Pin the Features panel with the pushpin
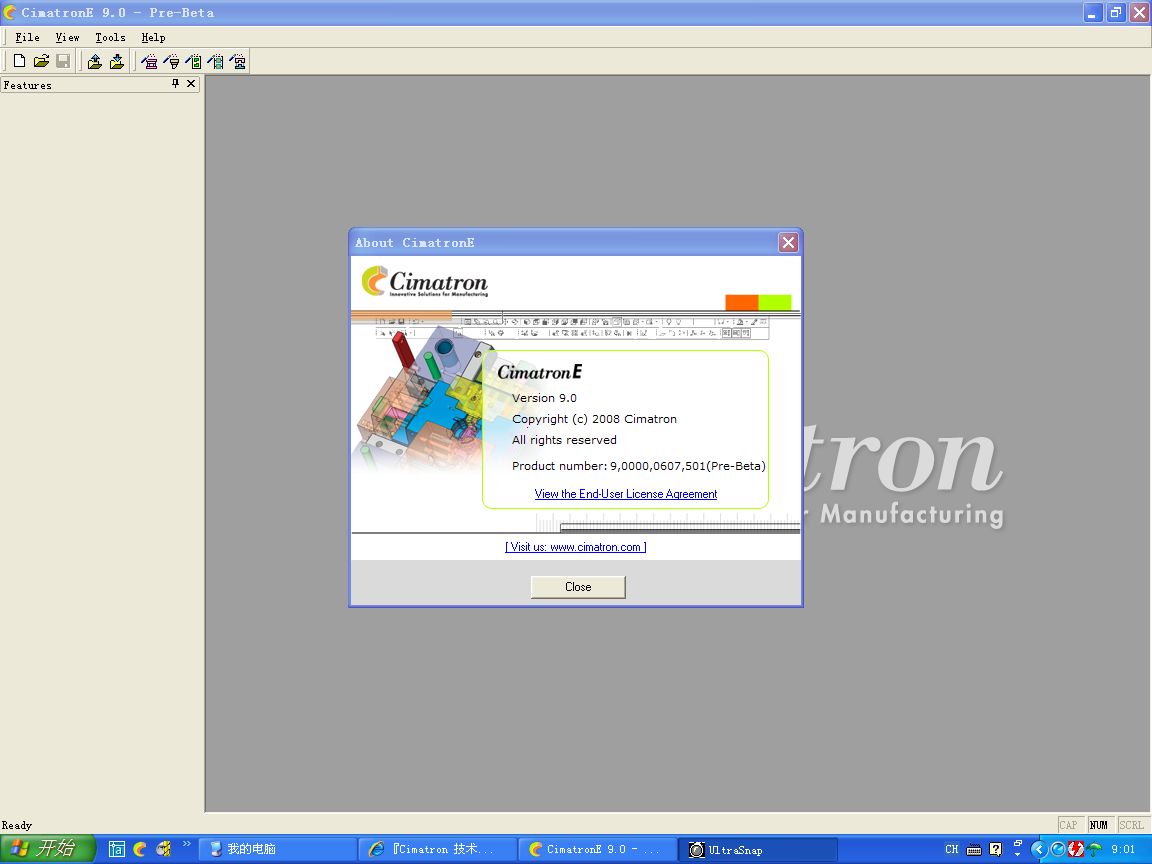The width and height of the screenshot is (1152, 864). tap(176, 84)
